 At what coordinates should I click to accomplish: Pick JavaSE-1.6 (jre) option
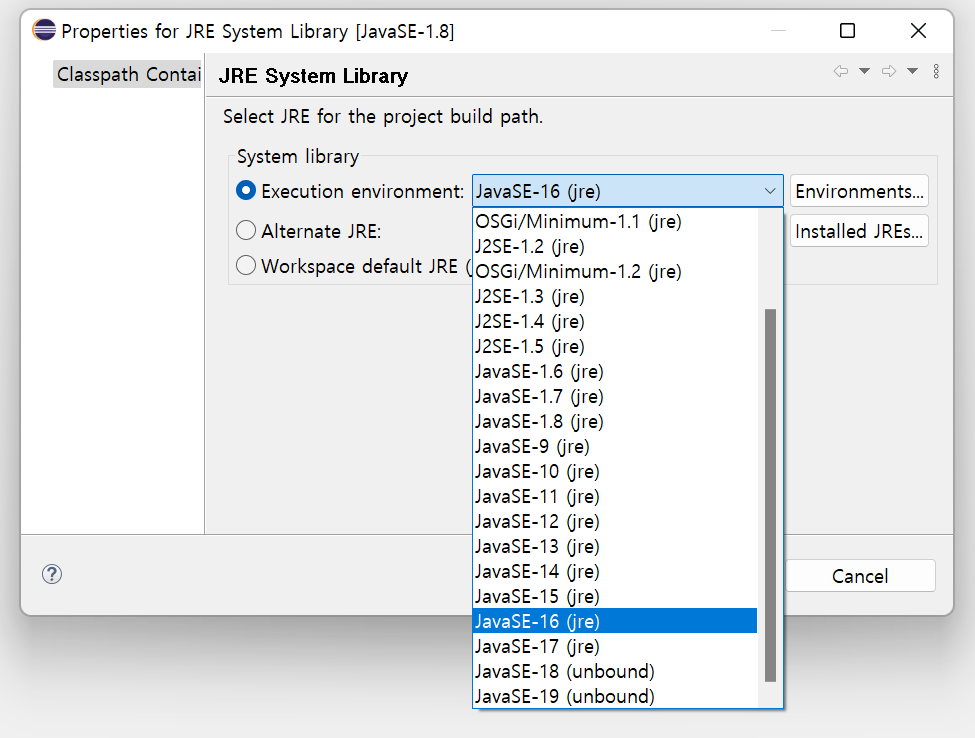(615, 372)
